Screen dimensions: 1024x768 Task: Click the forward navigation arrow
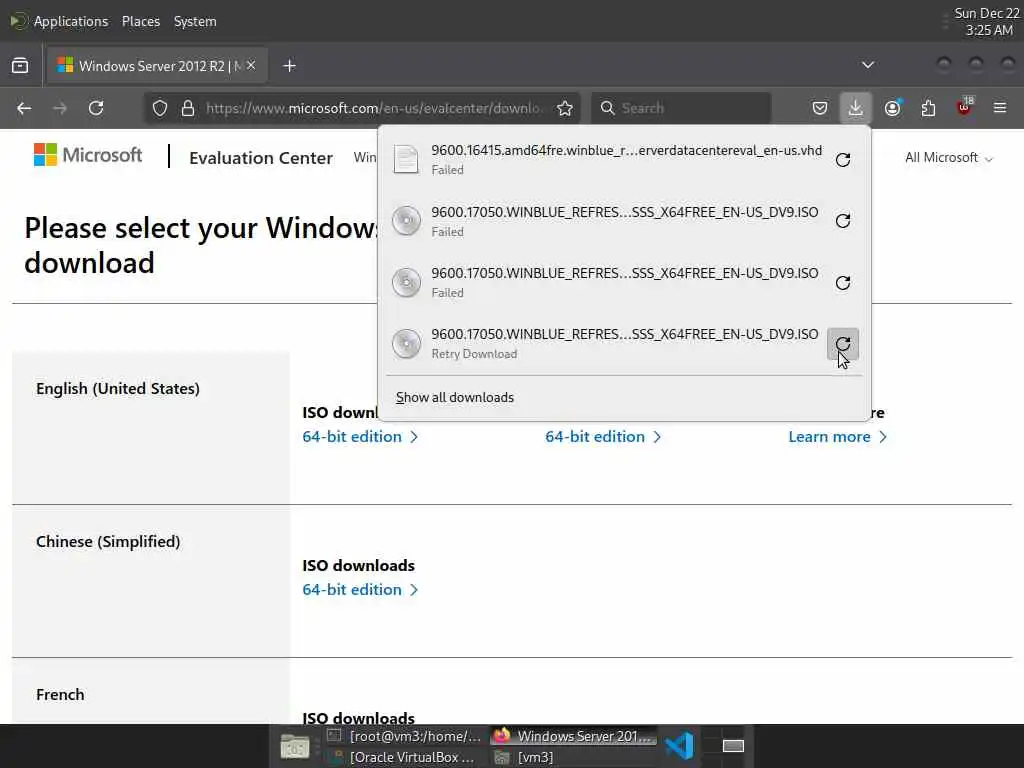(60, 108)
